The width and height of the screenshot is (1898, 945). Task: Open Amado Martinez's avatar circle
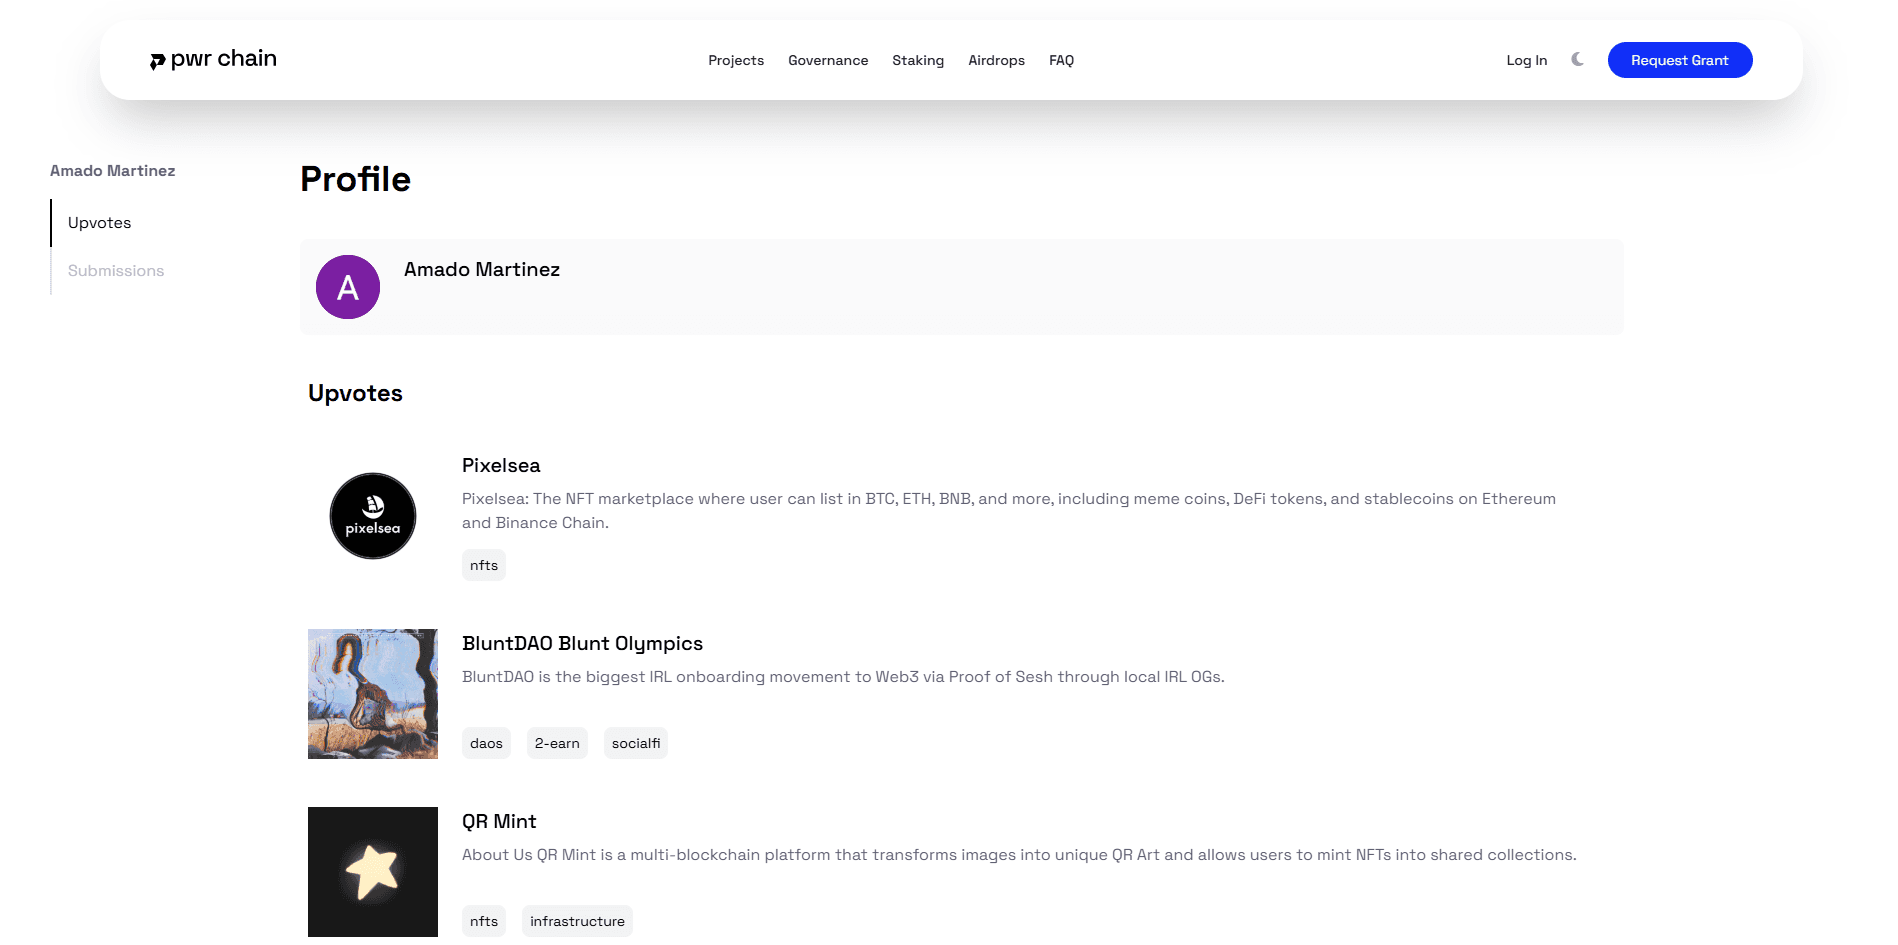point(347,287)
